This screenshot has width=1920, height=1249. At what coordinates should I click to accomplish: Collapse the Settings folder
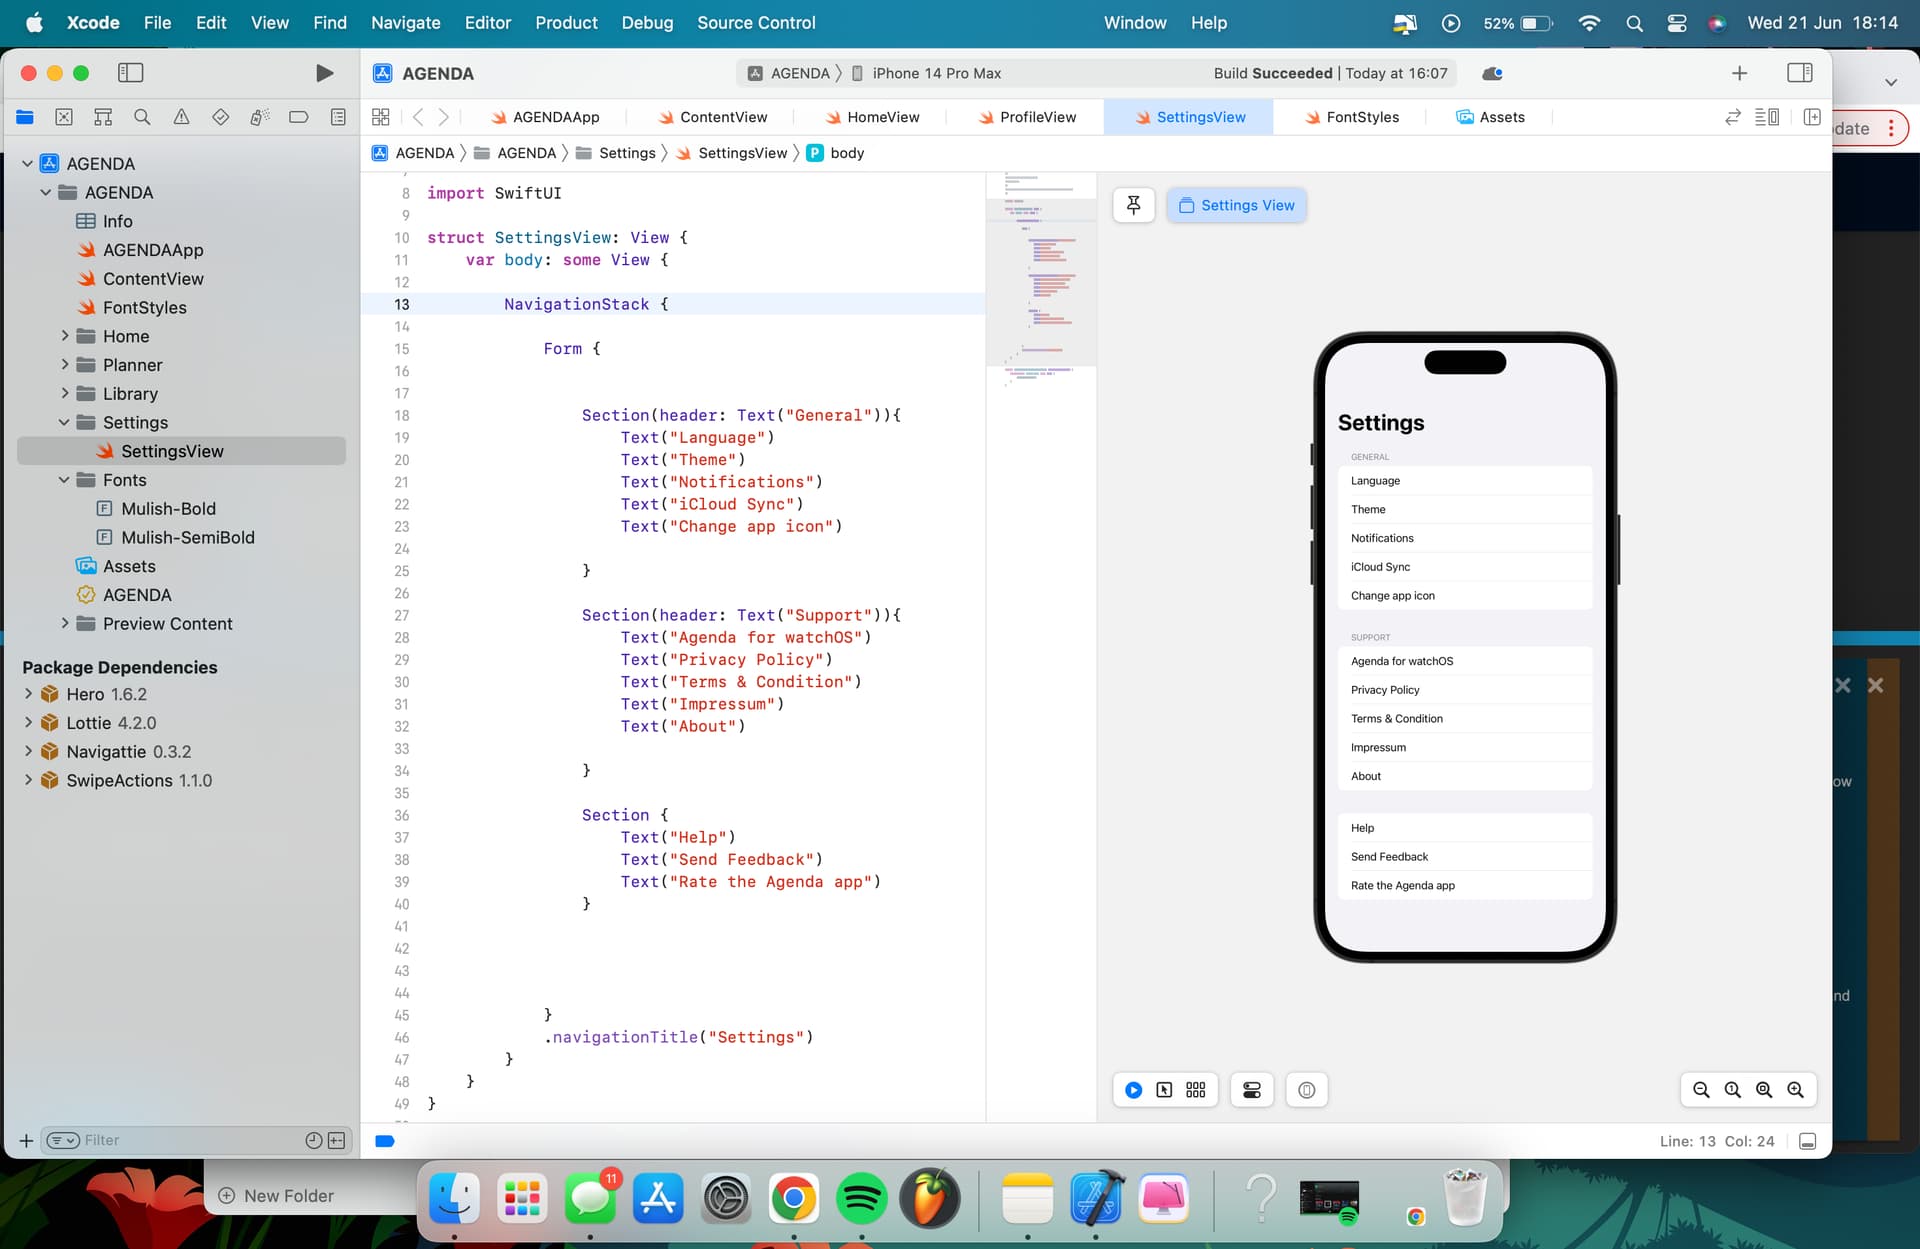pyautogui.click(x=65, y=422)
